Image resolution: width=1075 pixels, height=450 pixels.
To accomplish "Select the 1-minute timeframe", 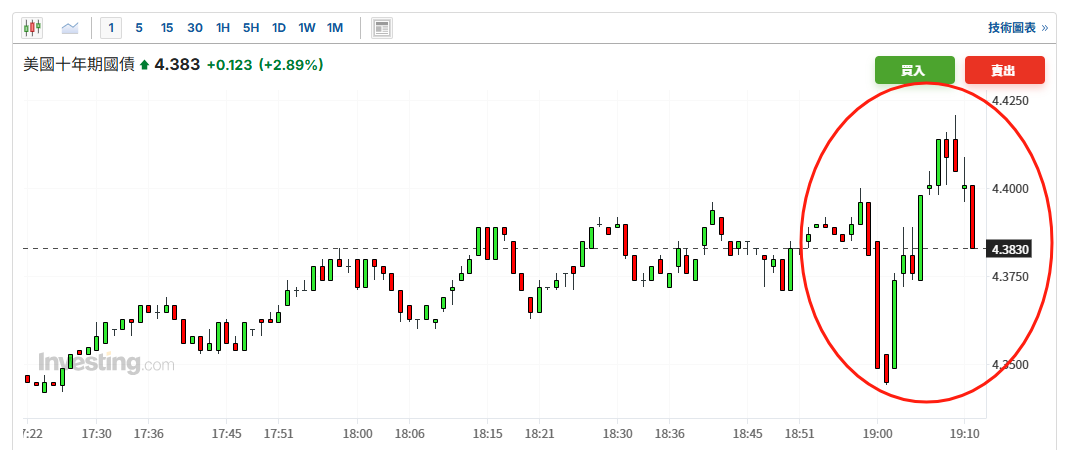I will pos(112,28).
